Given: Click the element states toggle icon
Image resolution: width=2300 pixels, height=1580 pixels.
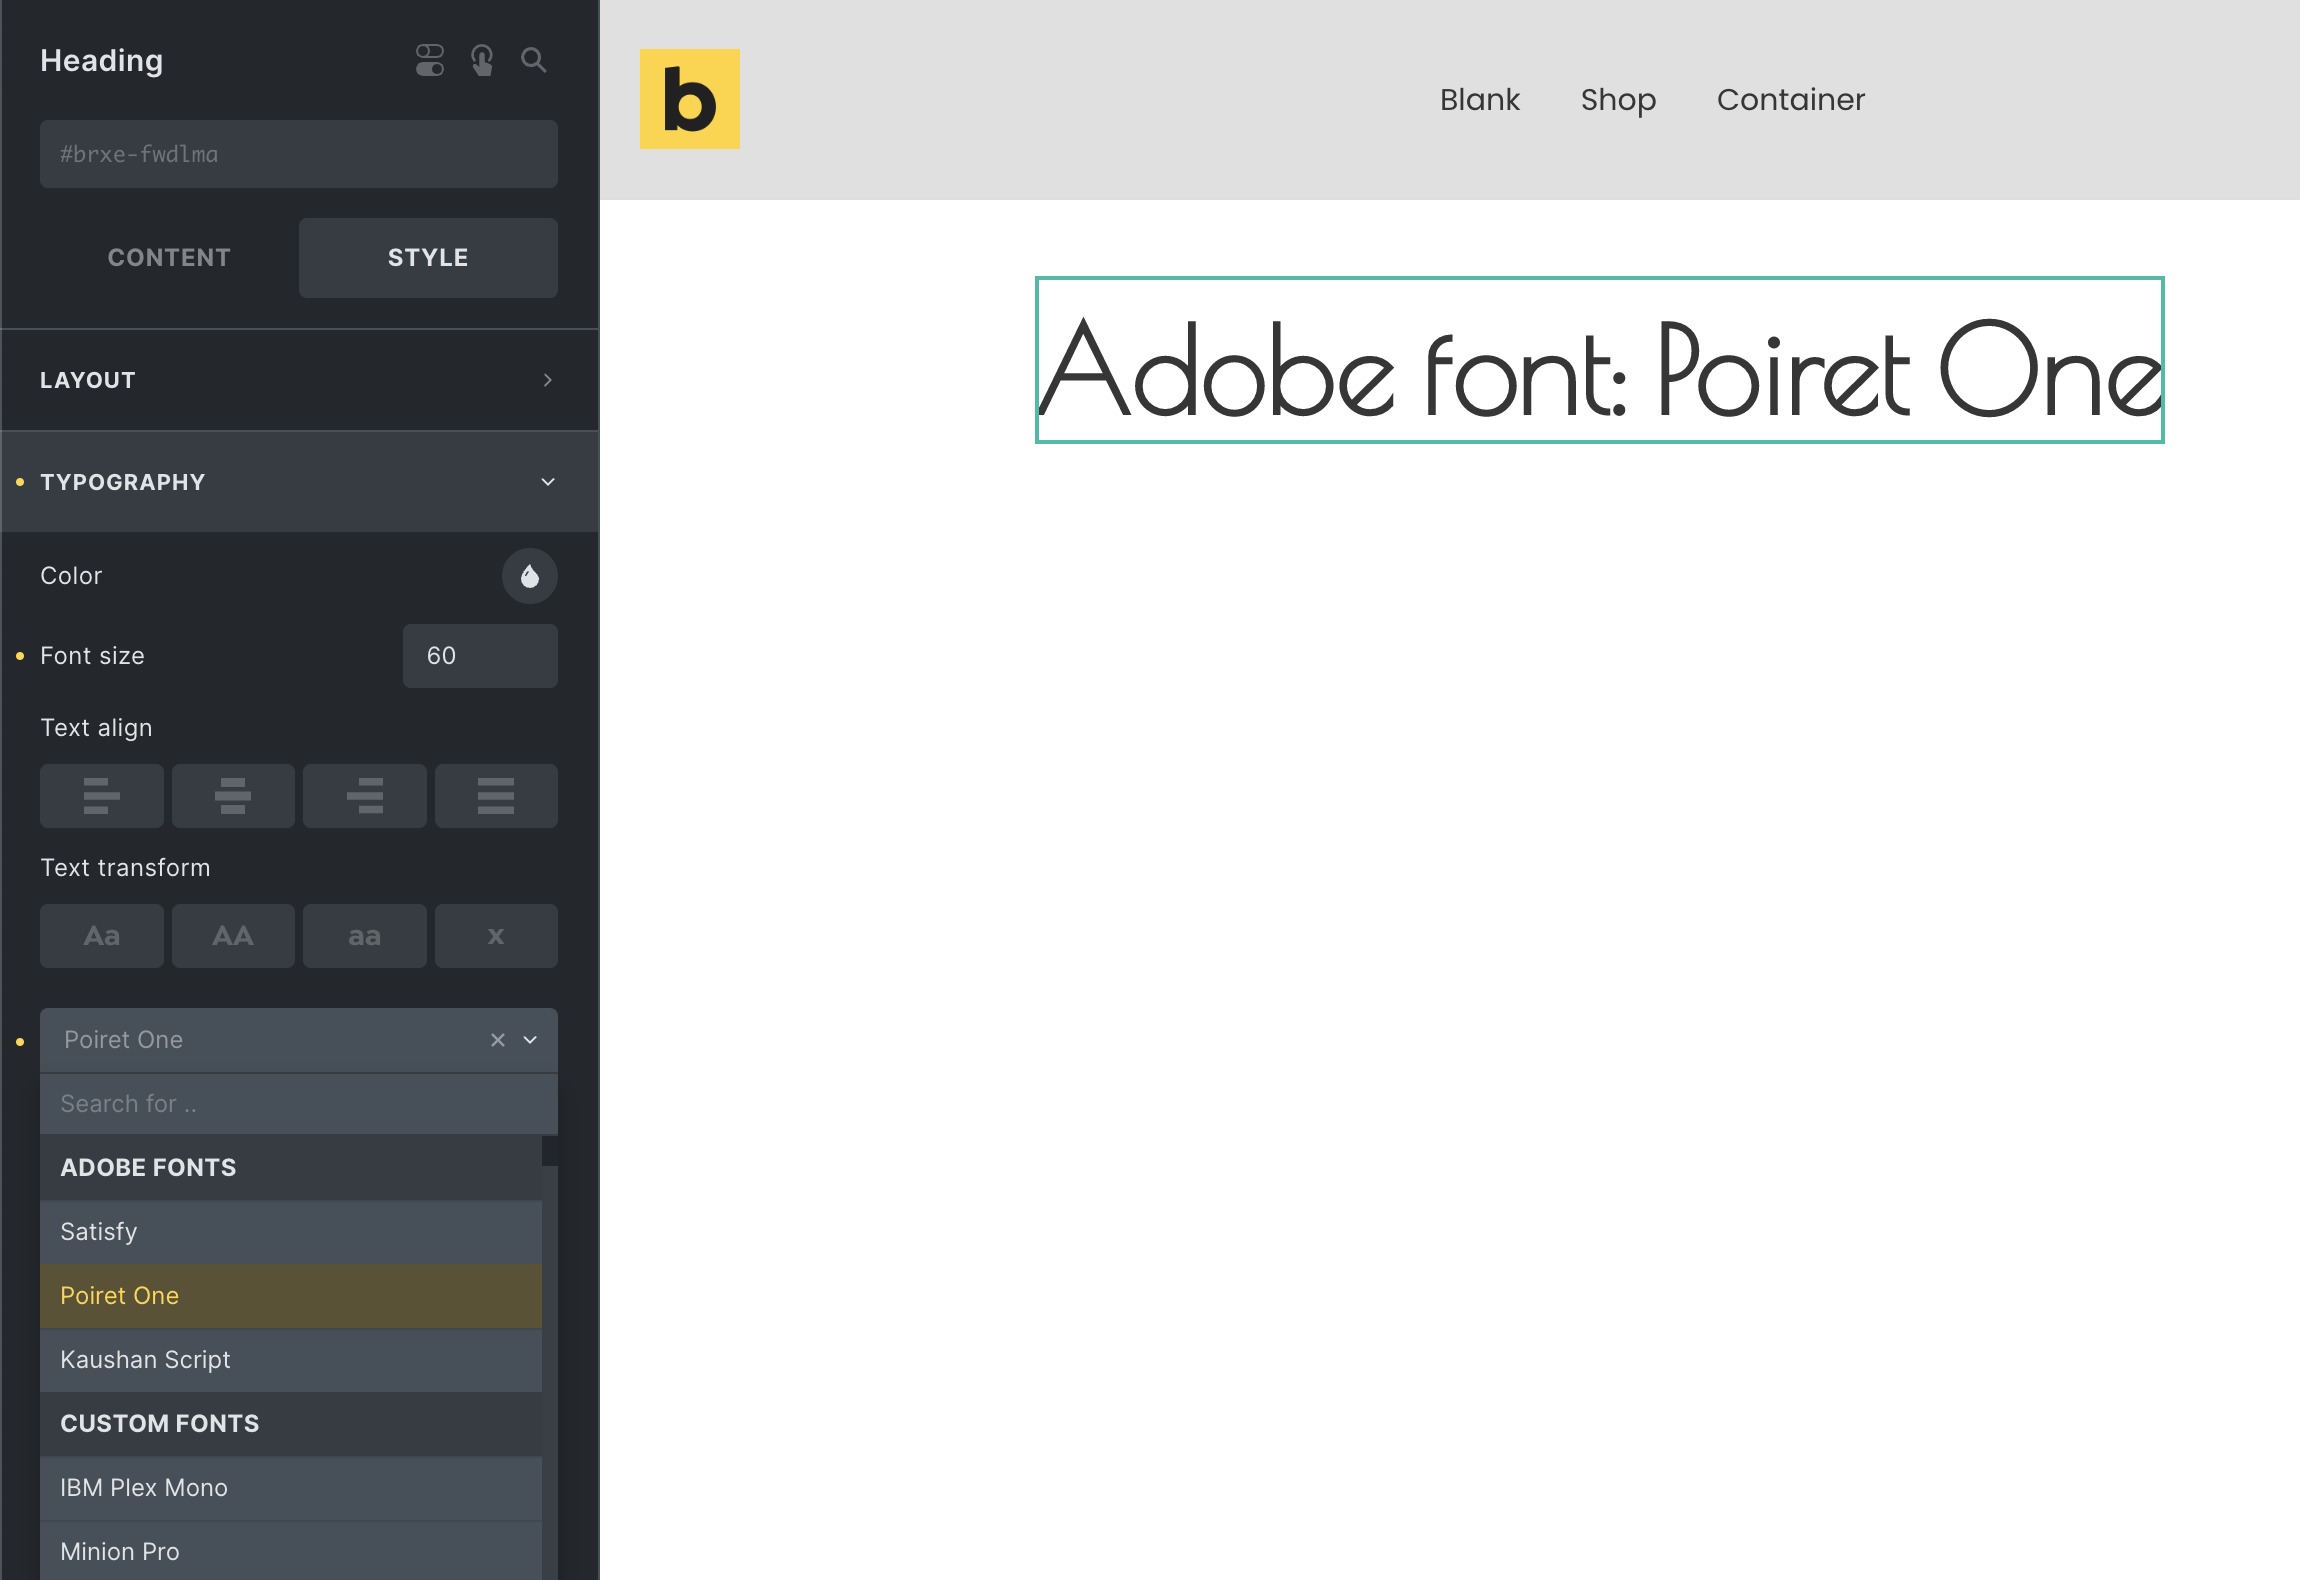Looking at the screenshot, I should [430, 60].
